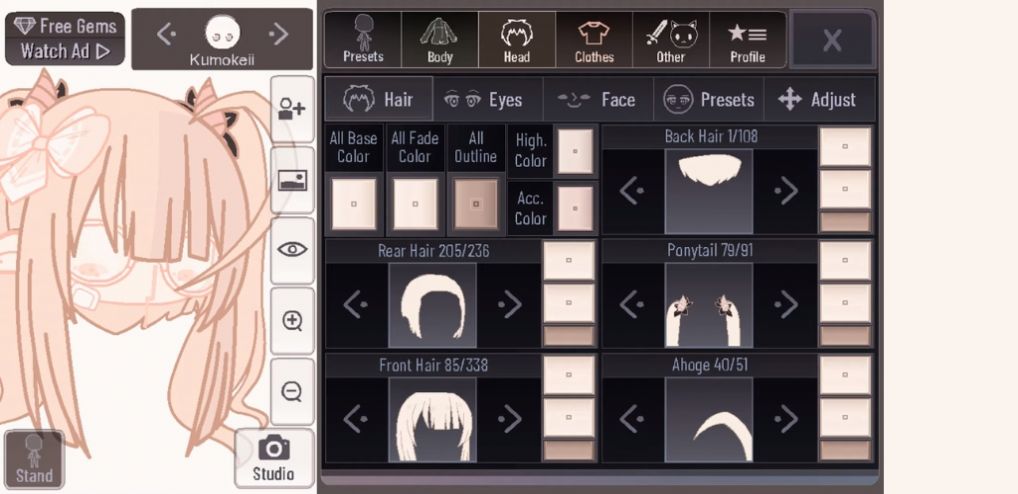Pick the All Outline color swatch
Viewport: 1018px width, 494px height.
click(x=475, y=204)
